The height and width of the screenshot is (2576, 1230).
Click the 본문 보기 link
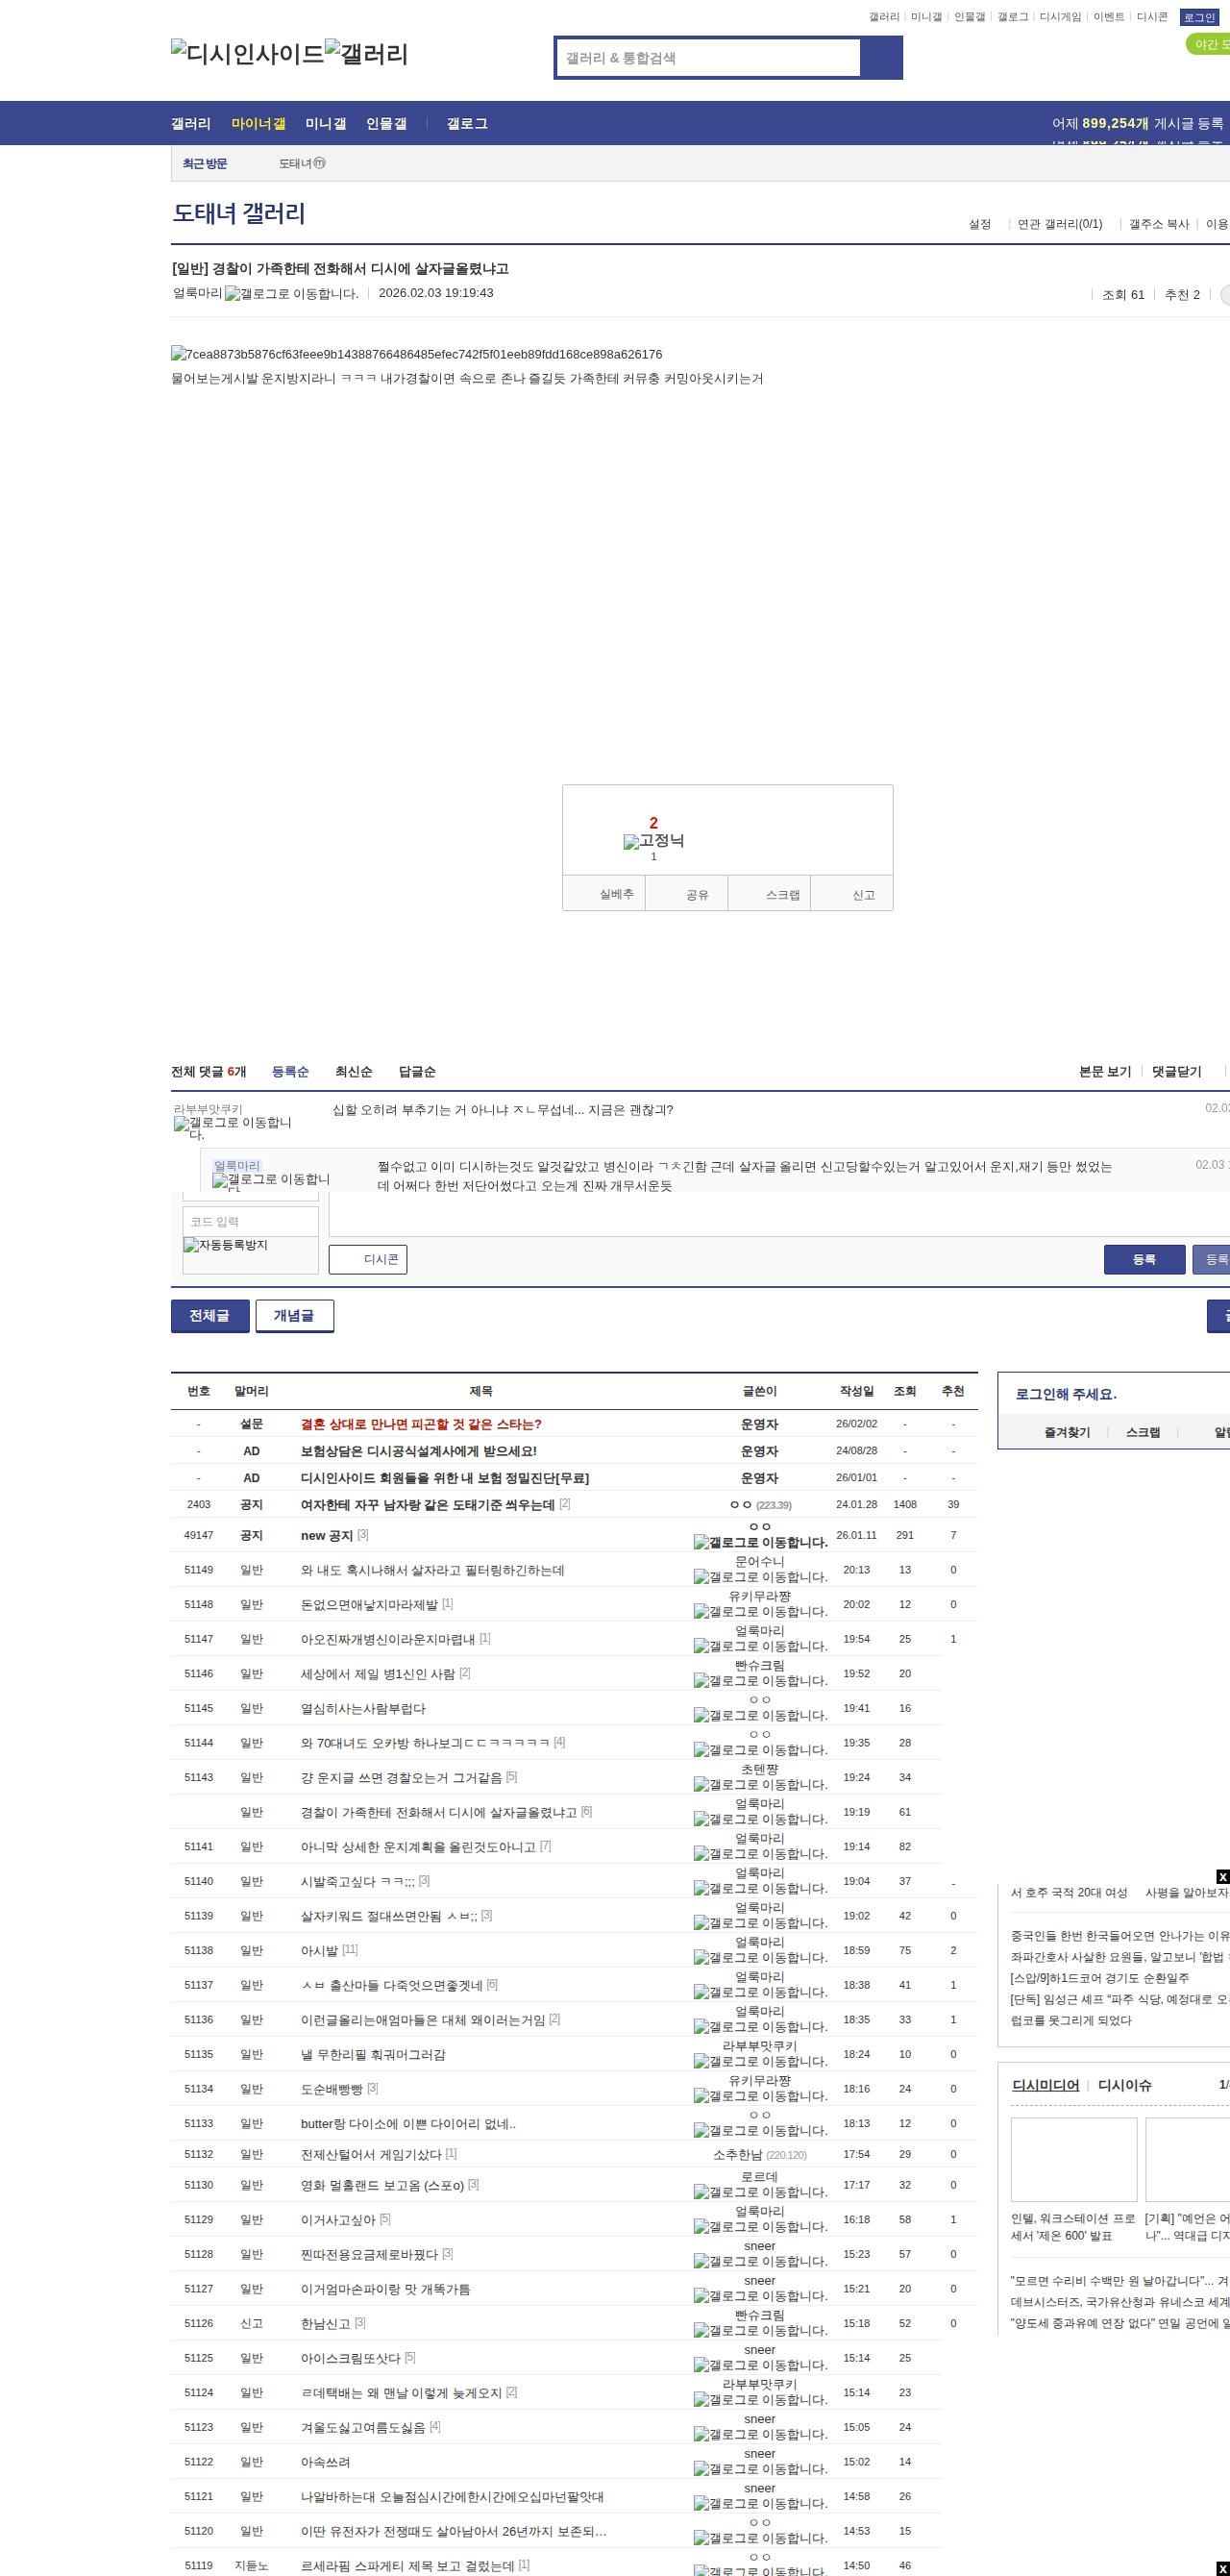pyautogui.click(x=1105, y=1072)
